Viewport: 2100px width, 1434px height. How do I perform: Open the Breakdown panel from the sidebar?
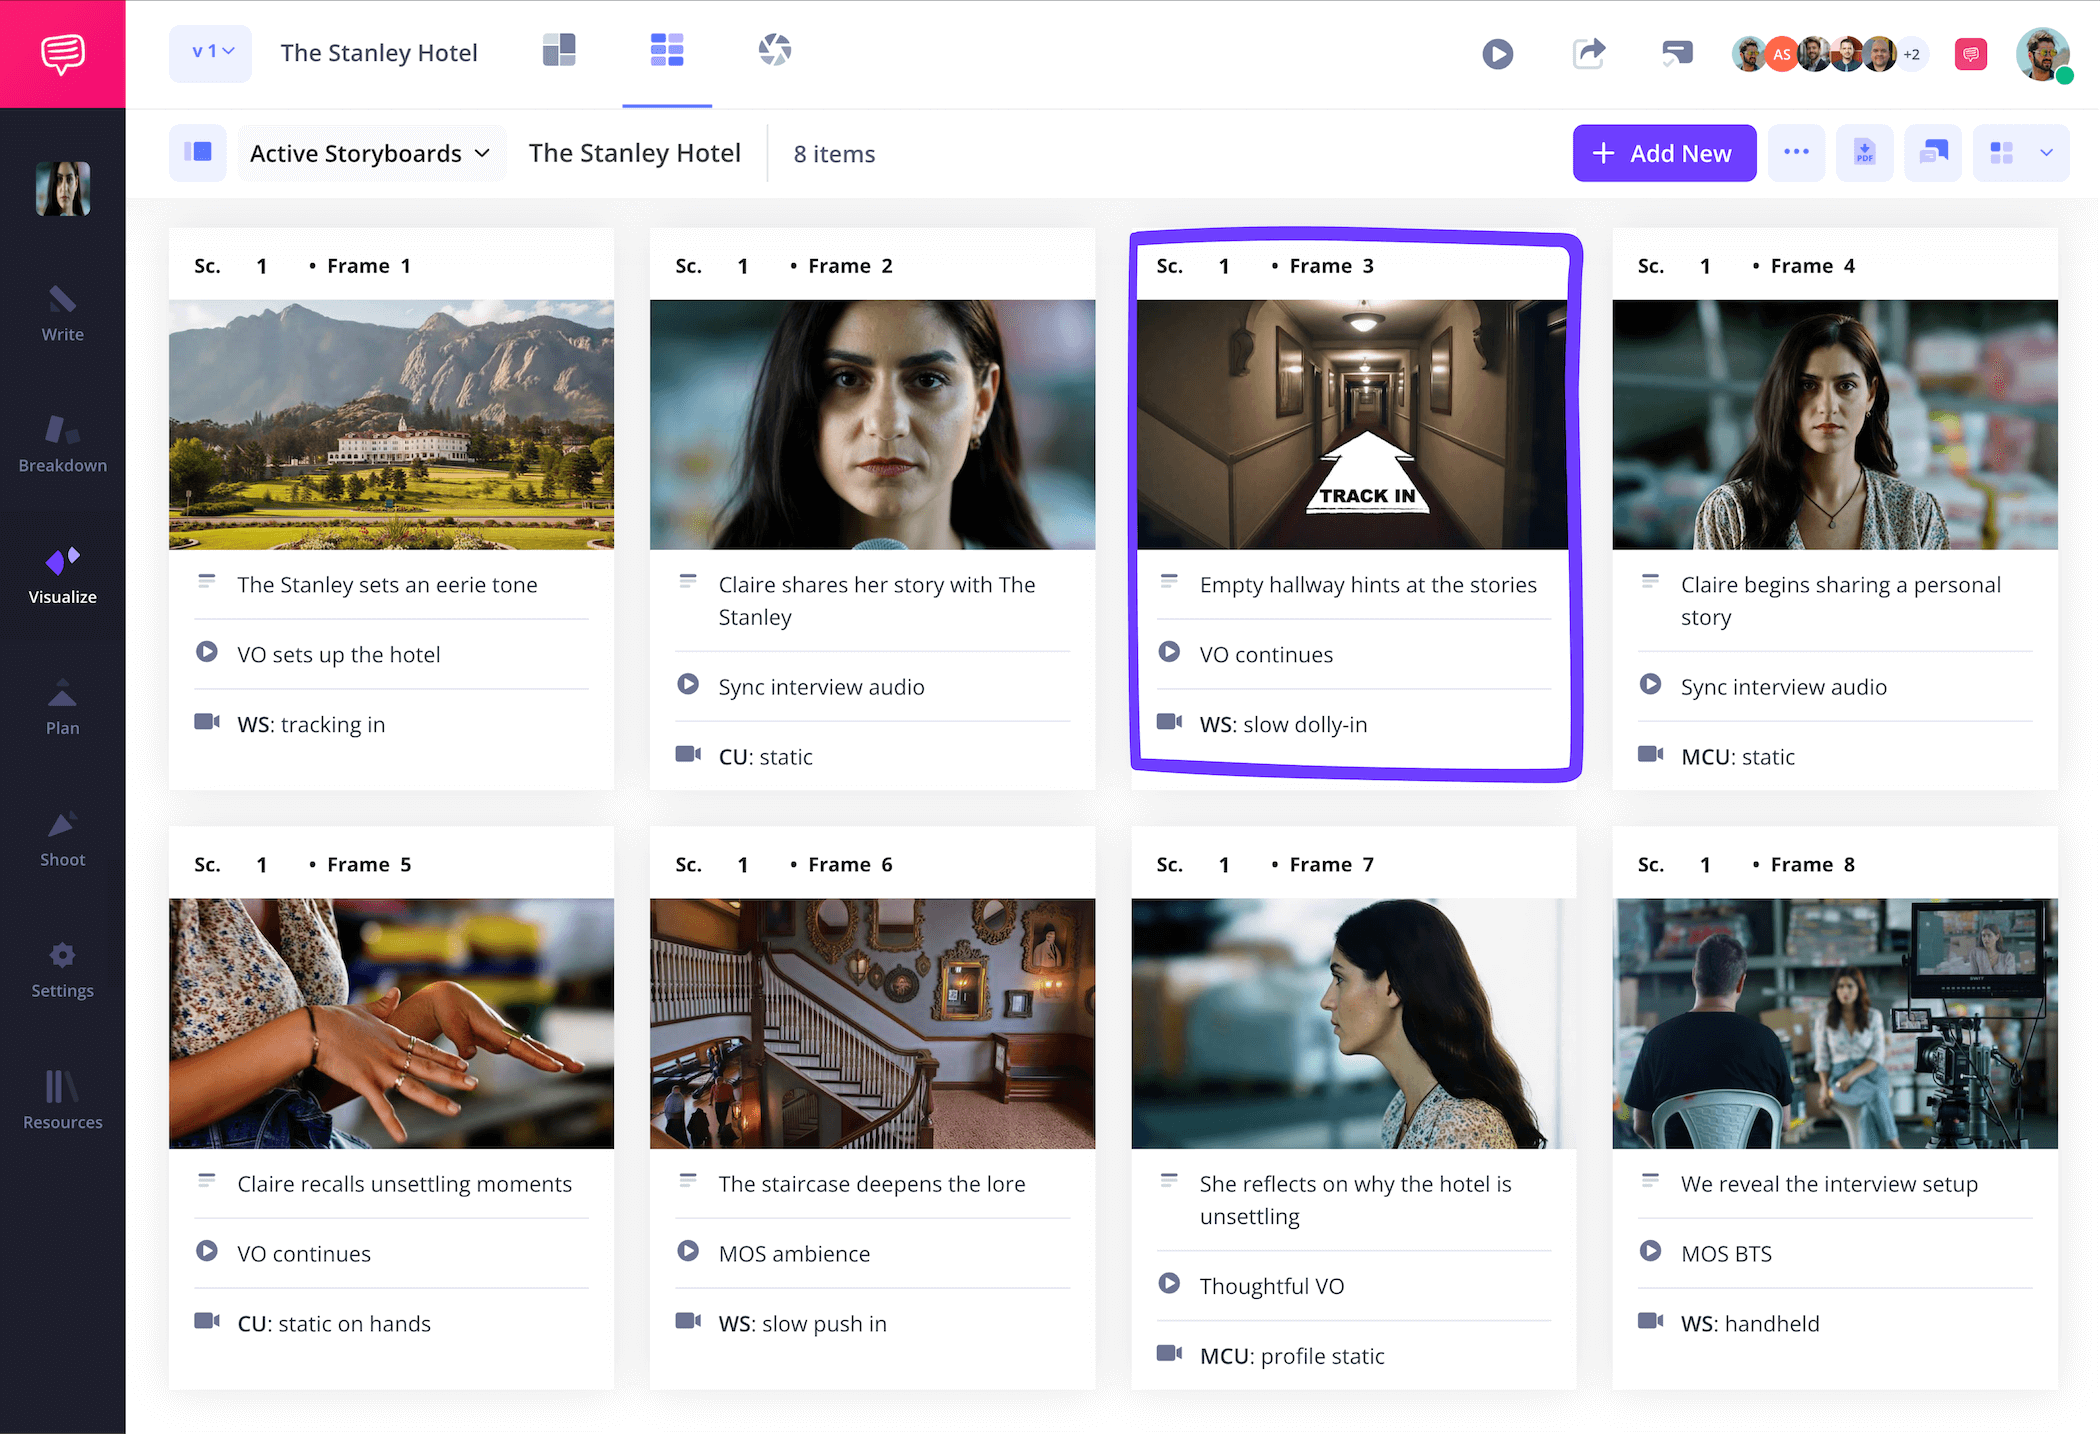[x=62, y=445]
